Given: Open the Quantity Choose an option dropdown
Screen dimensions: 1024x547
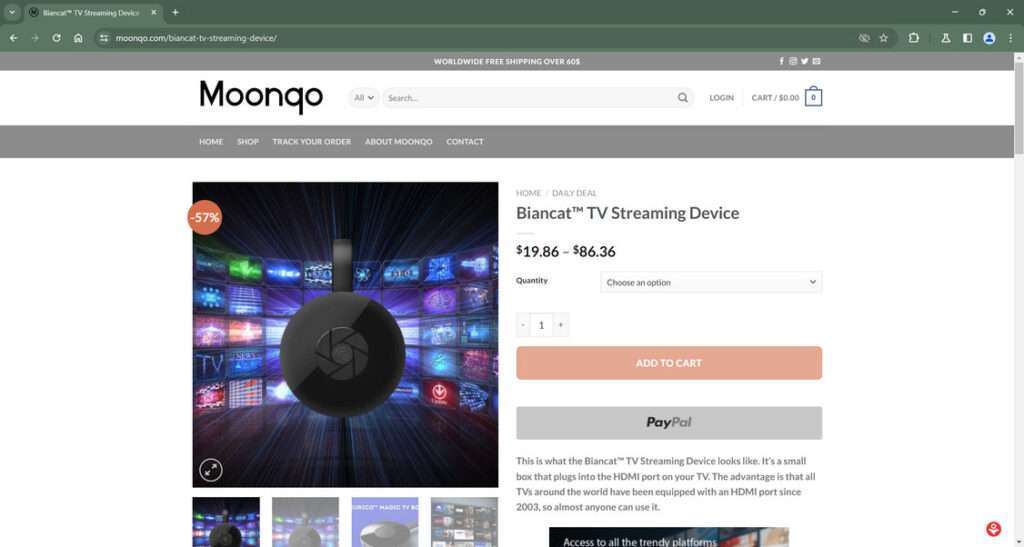Looking at the screenshot, I should pos(711,283).
